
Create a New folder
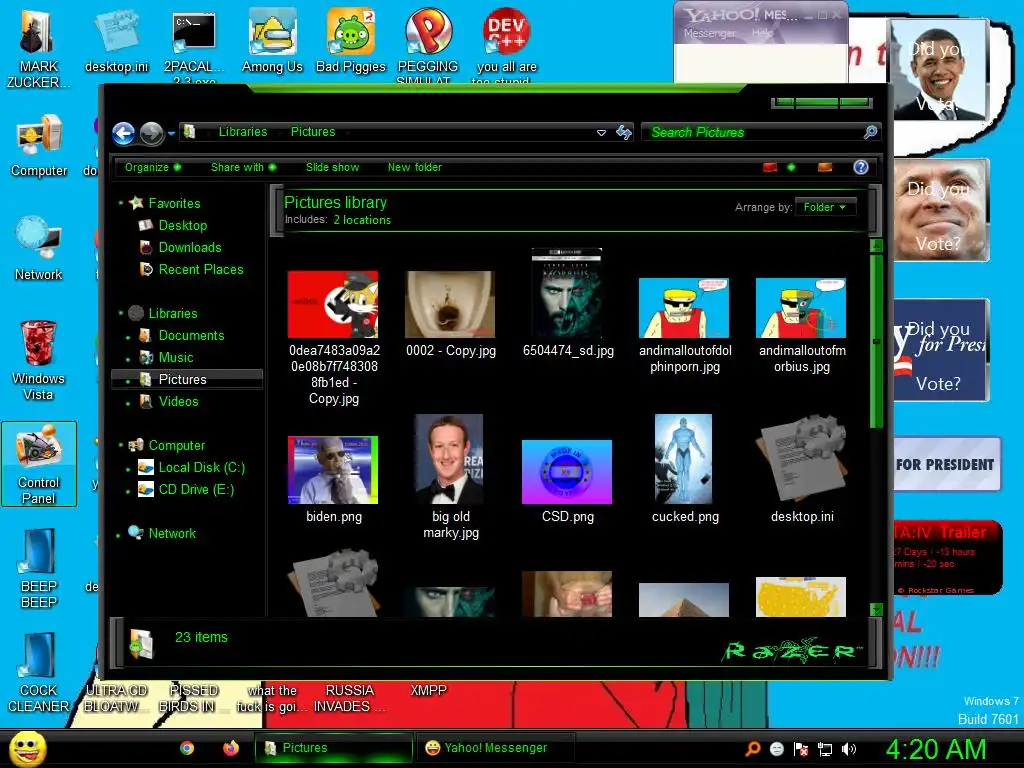pyautogui.click(x=415, y=167)
